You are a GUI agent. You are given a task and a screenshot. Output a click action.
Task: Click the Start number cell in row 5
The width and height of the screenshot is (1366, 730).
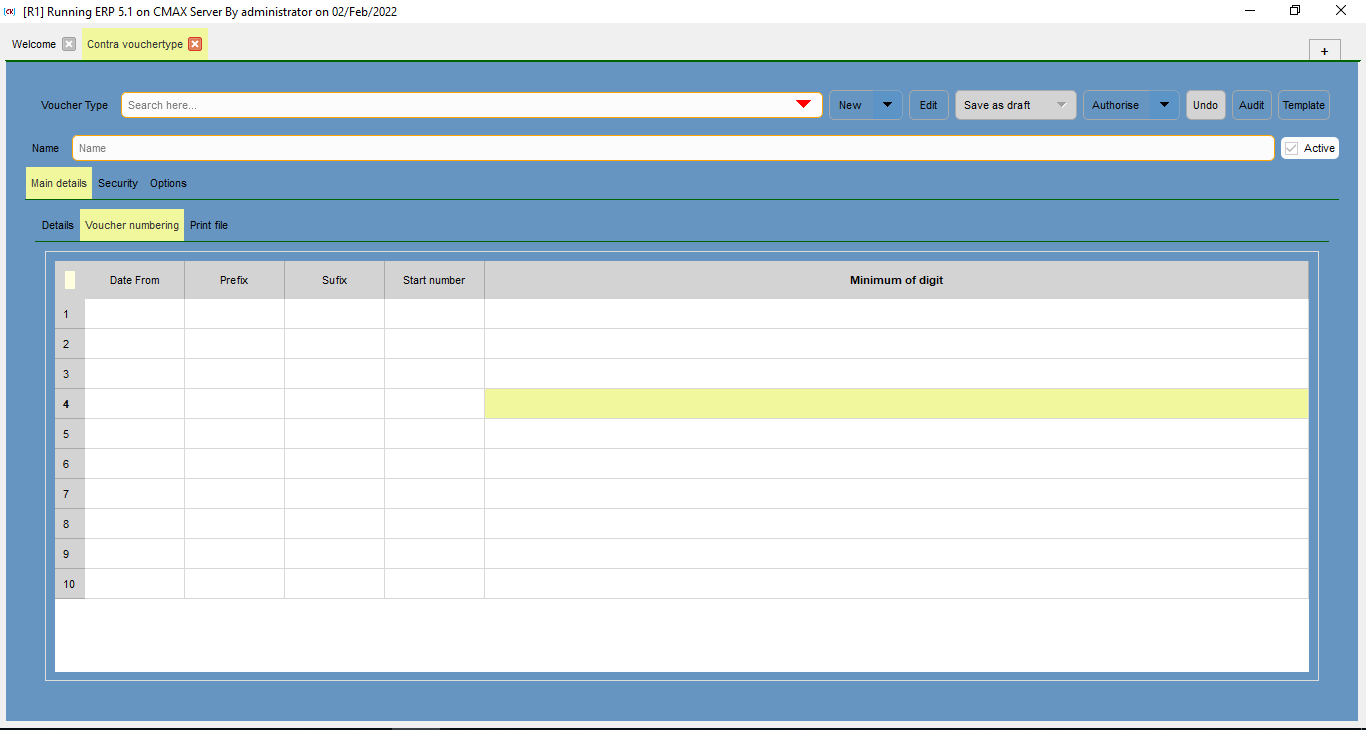434,434
